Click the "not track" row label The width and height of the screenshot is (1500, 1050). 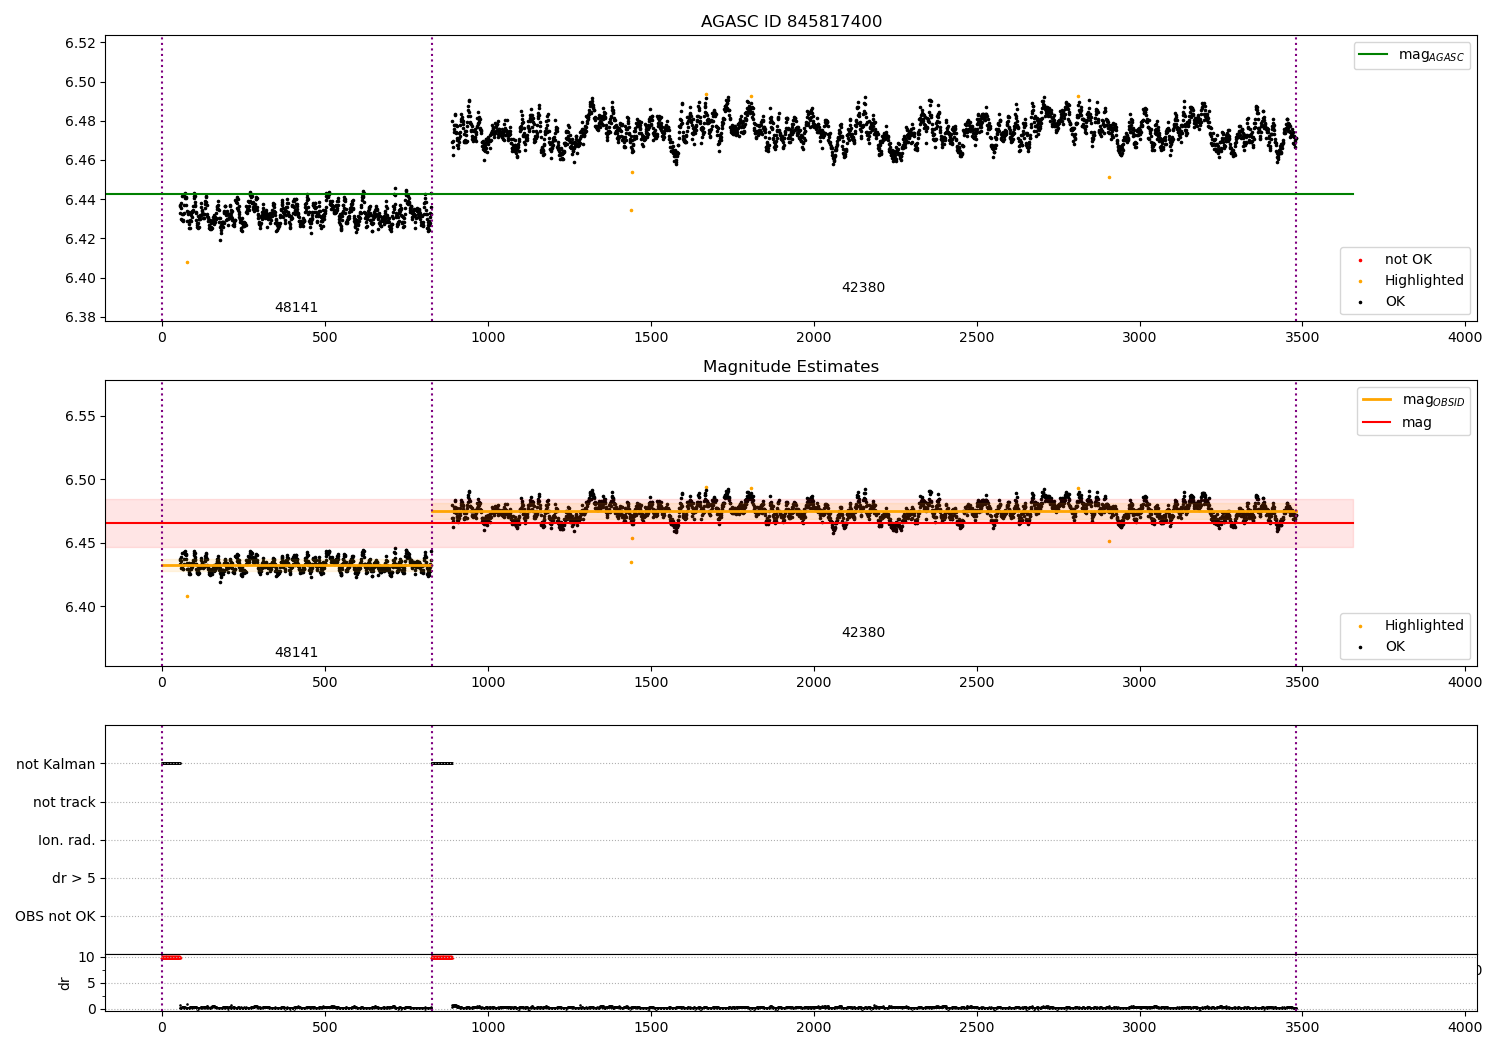click(x=64, y=802)
